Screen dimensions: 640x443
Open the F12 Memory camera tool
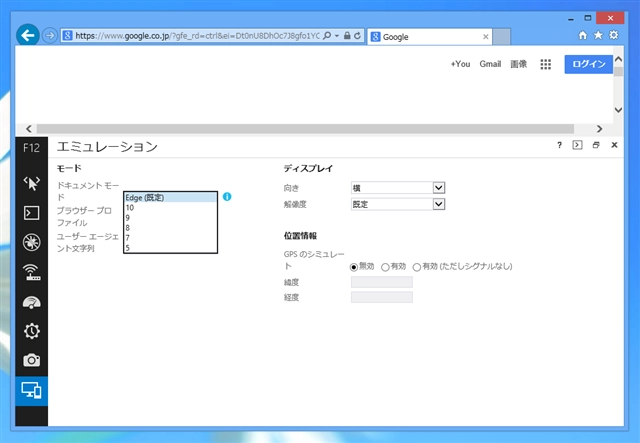(x=31, y=360)
